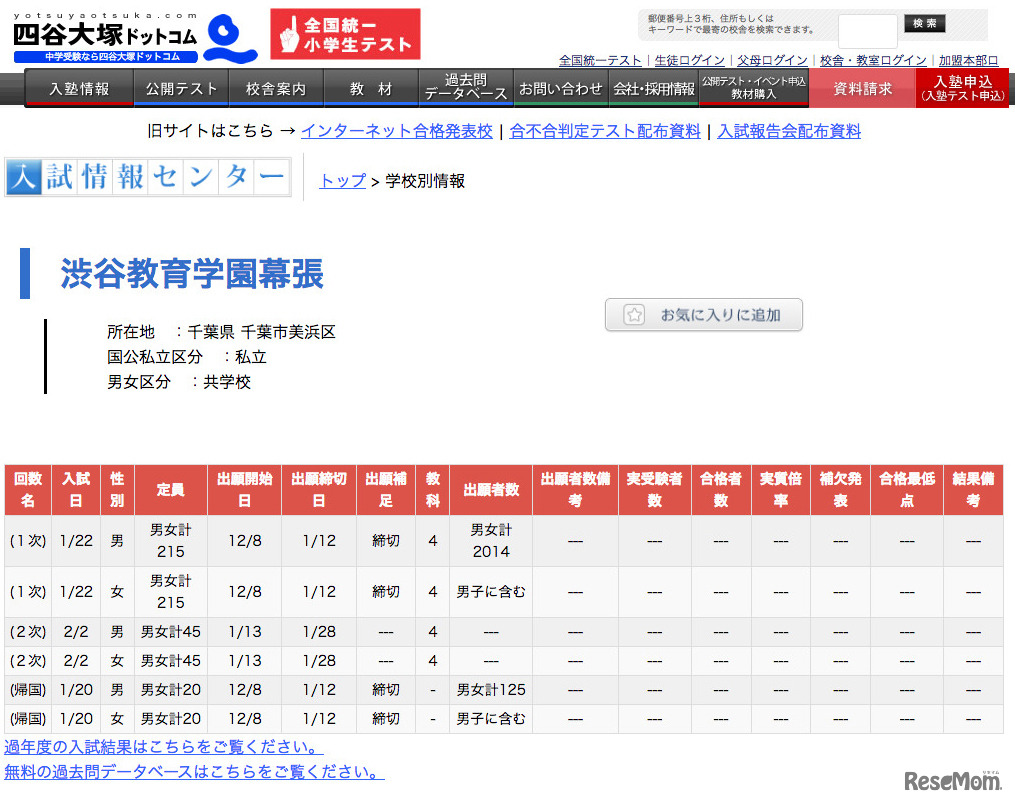The image size is (1015, 804).
Task: Open the 校舎案内 menu item
Action: (x=275, y=89)
